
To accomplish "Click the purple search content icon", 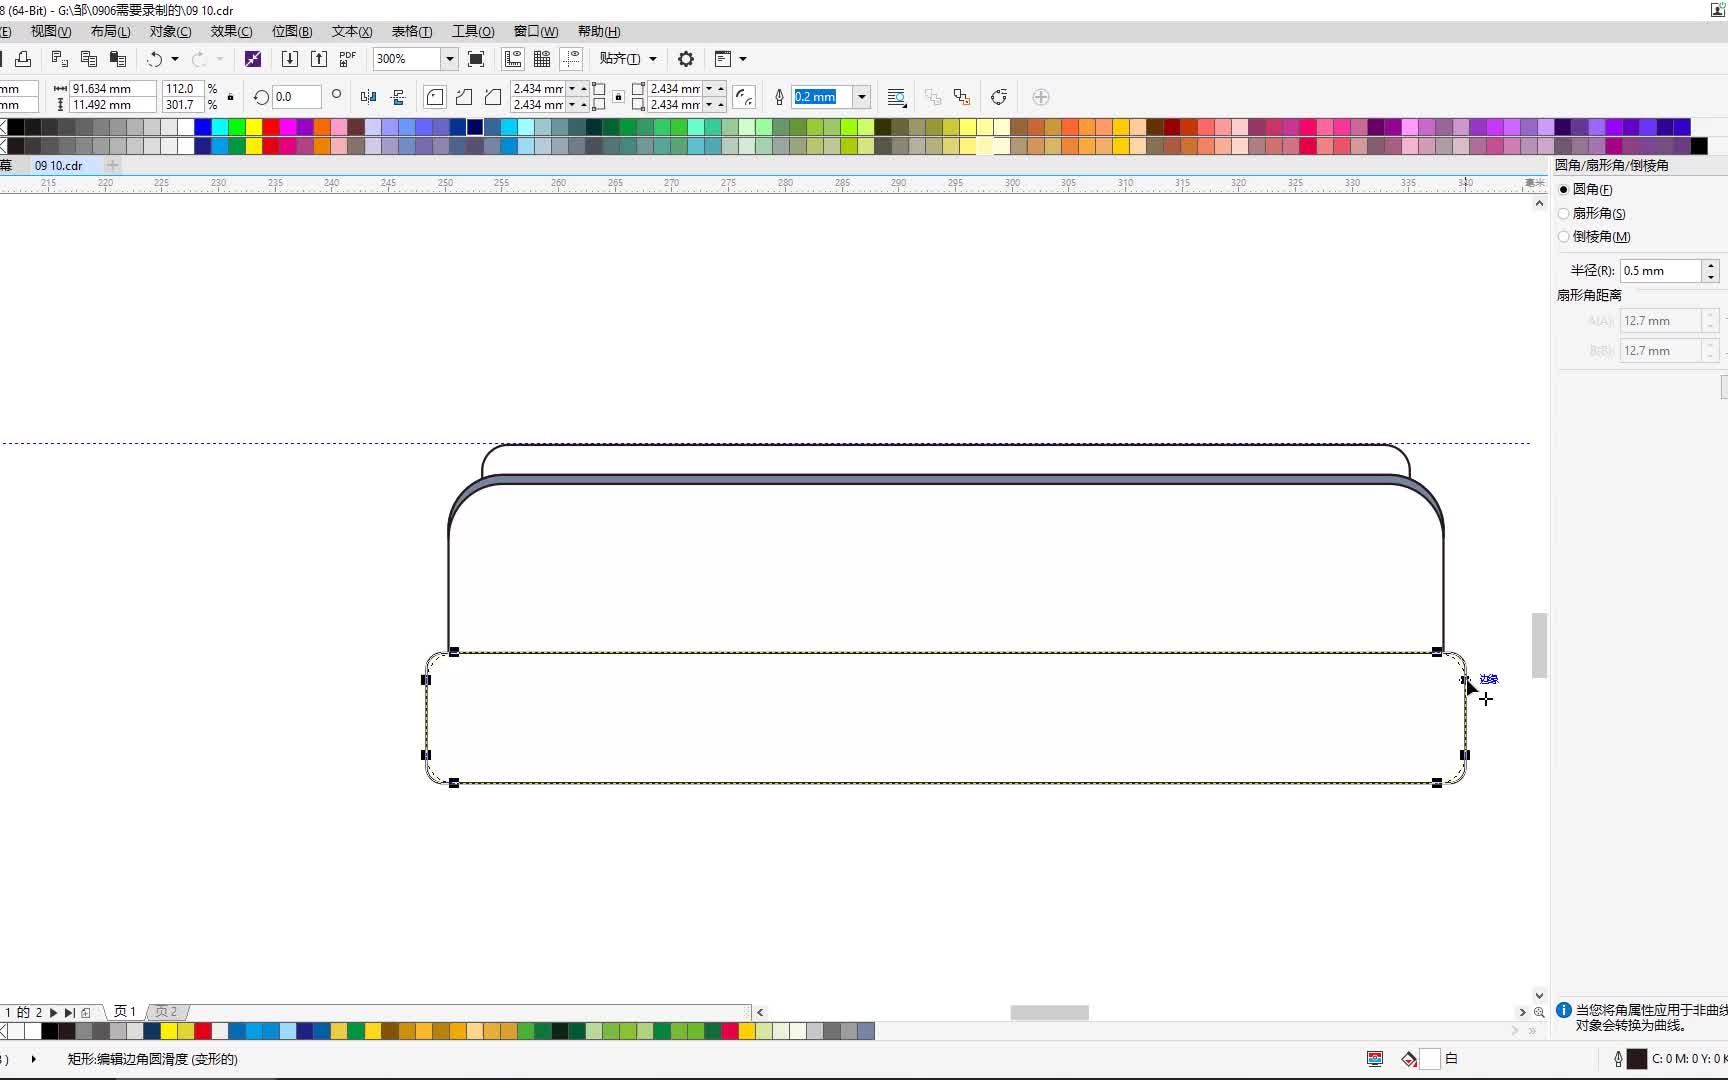I will click(x=253, y=59).
